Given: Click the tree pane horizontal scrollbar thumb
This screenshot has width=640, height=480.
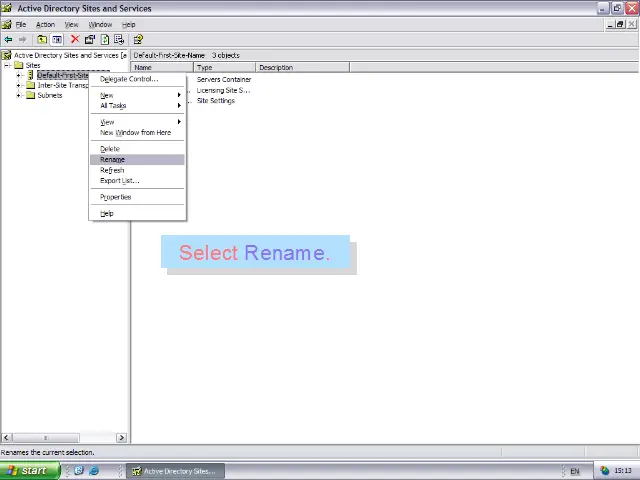Looking at the screenshot, I should [x=46, y=438].
